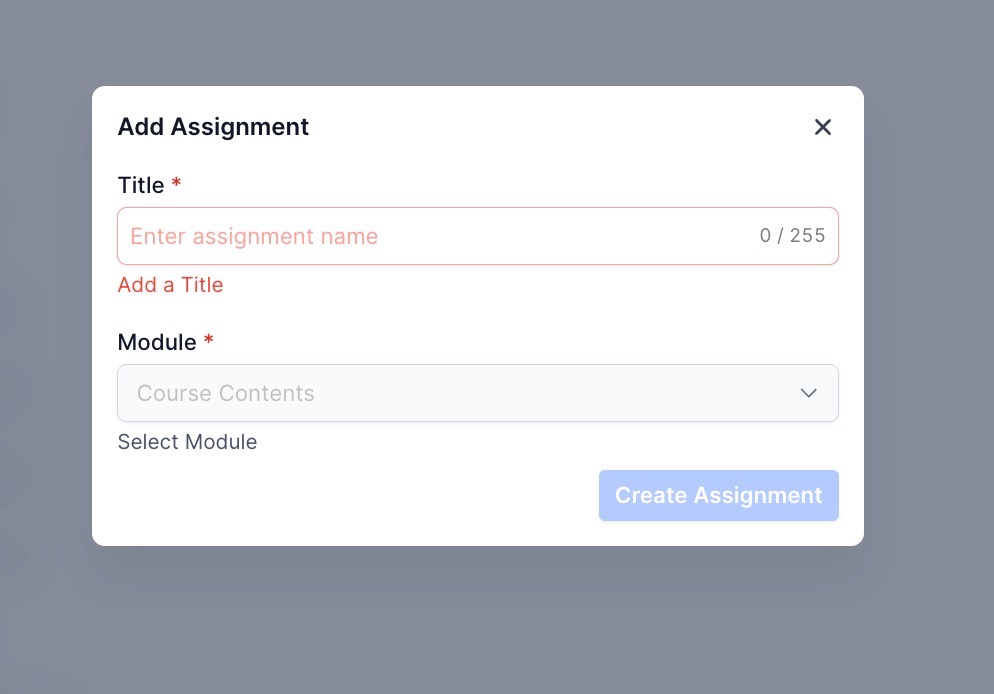994x694 pixels.
Task: Click the "0 / 255" character counter
Action: pyautogui.click(x=792, y=236)
